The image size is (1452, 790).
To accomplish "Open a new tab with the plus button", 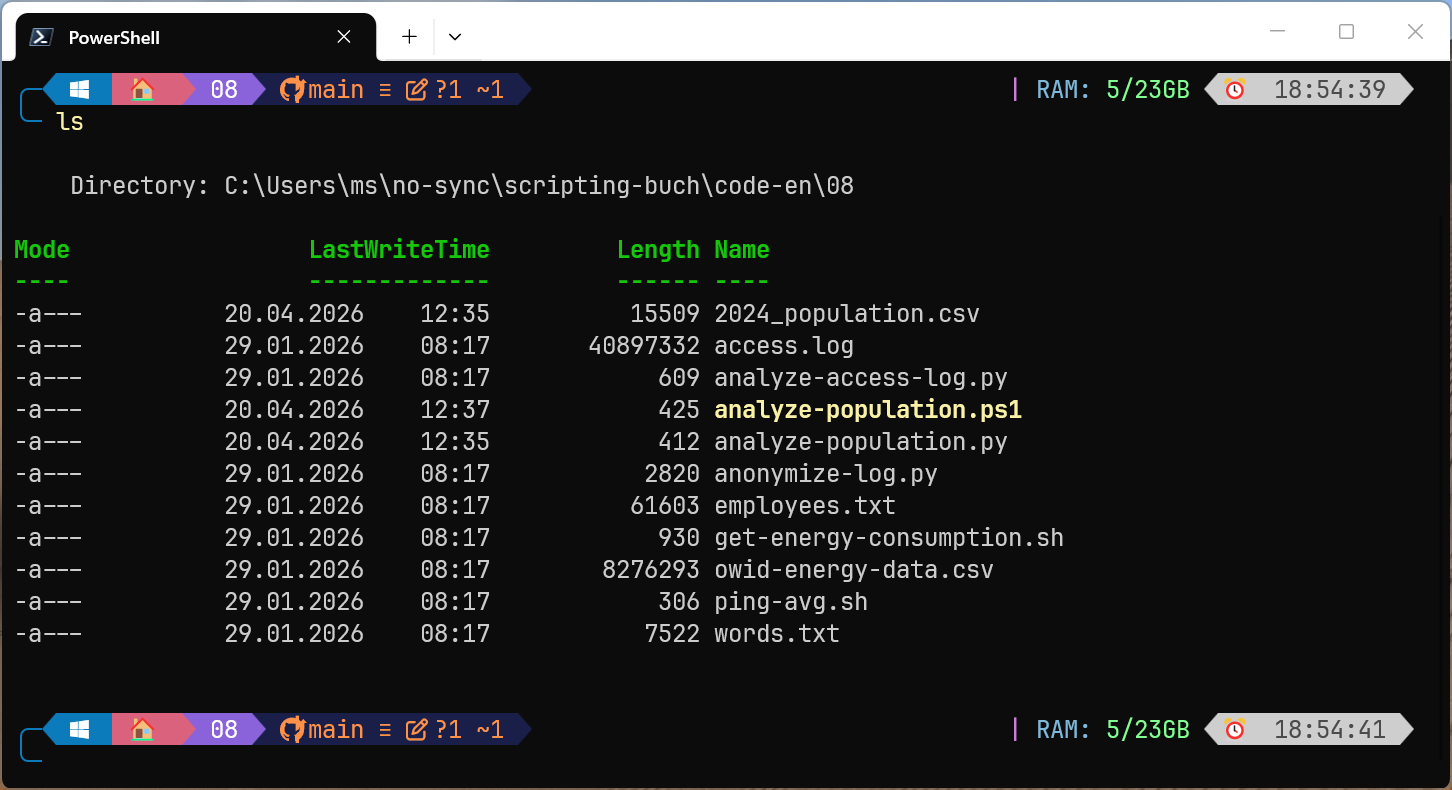I will click(409, 37).
